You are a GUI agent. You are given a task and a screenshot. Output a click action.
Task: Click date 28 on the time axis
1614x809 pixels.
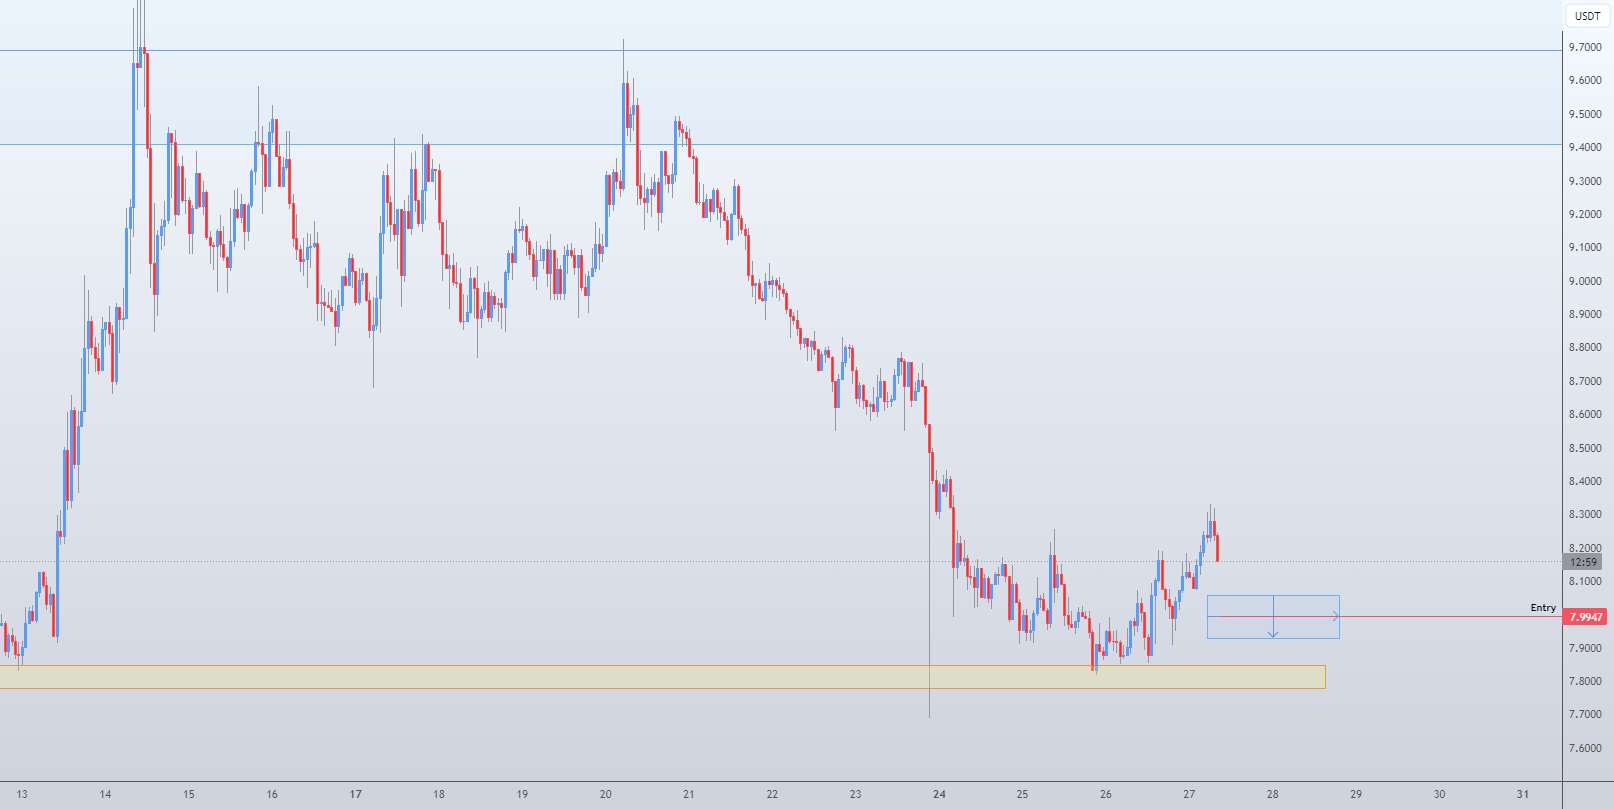point(1273,795)
